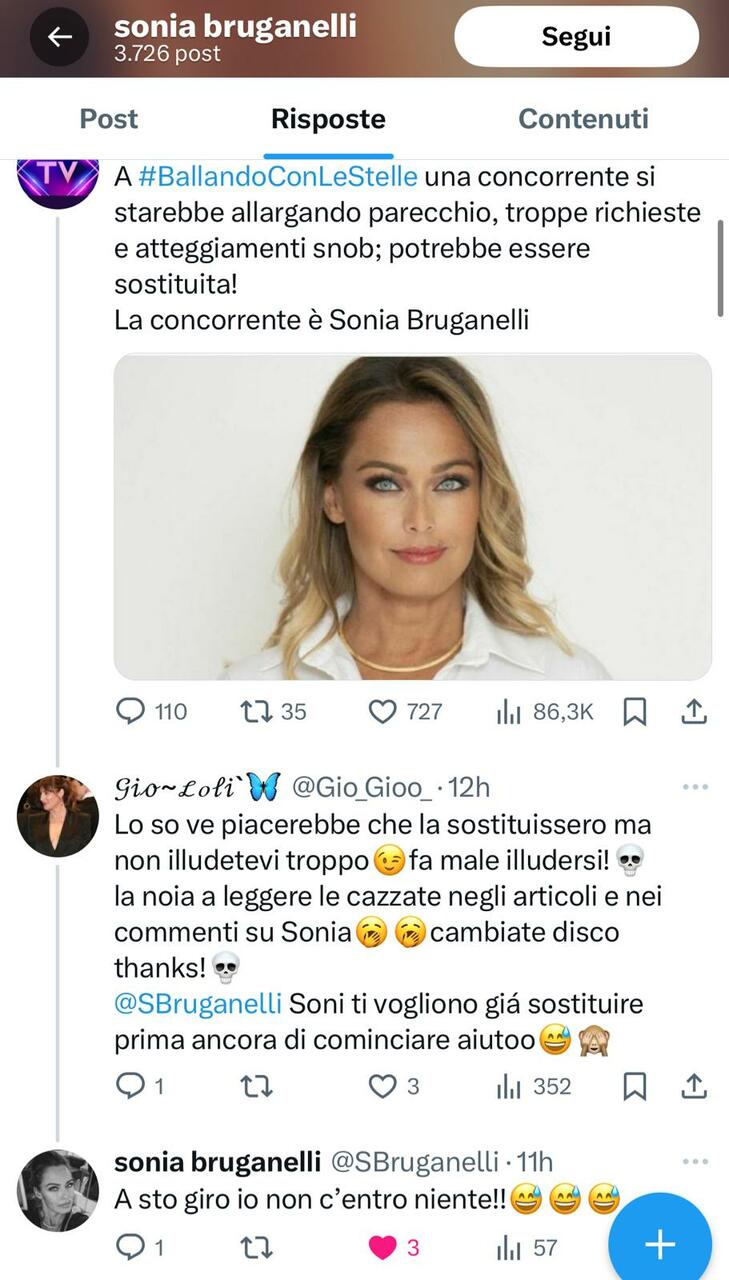Share the BallandoConLeStelle post
The width and height of the screenshot is (729, 1280).
tap(695, 711)
